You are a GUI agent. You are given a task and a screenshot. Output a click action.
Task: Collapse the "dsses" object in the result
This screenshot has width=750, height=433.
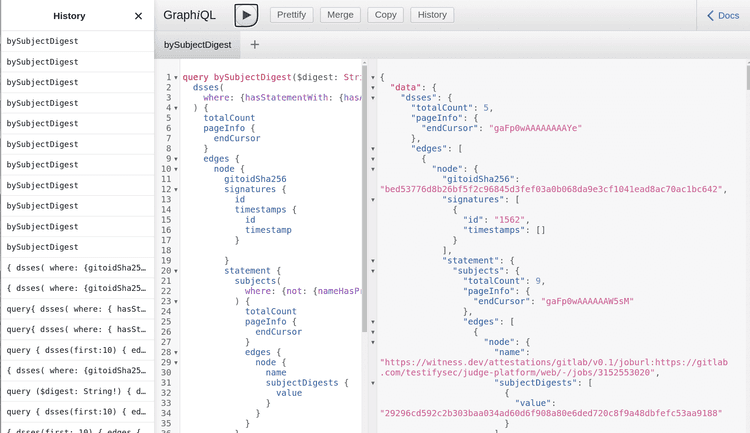373,98
